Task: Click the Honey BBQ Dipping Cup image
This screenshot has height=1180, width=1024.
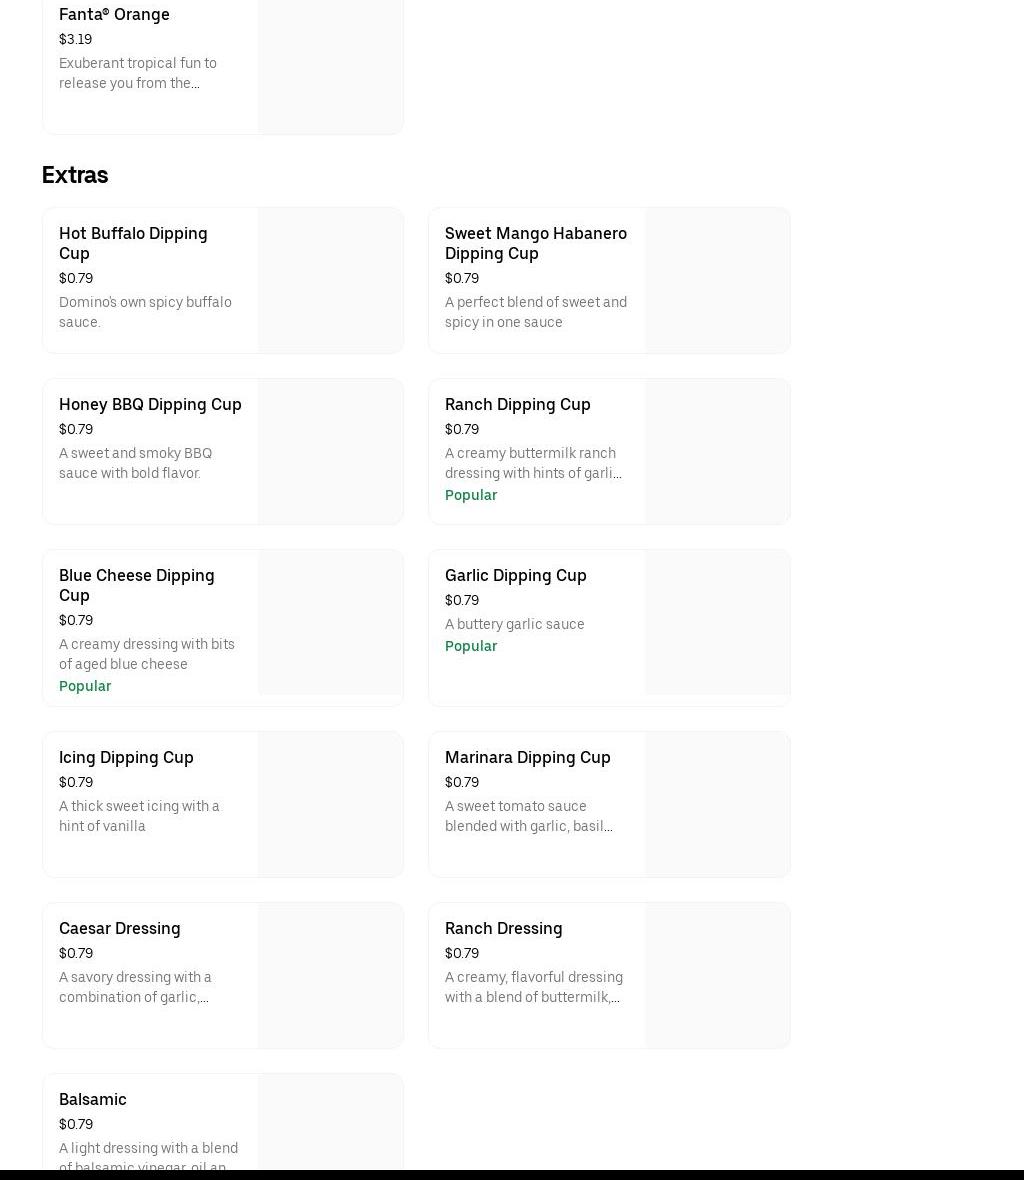Action: (x=330, y=451)
